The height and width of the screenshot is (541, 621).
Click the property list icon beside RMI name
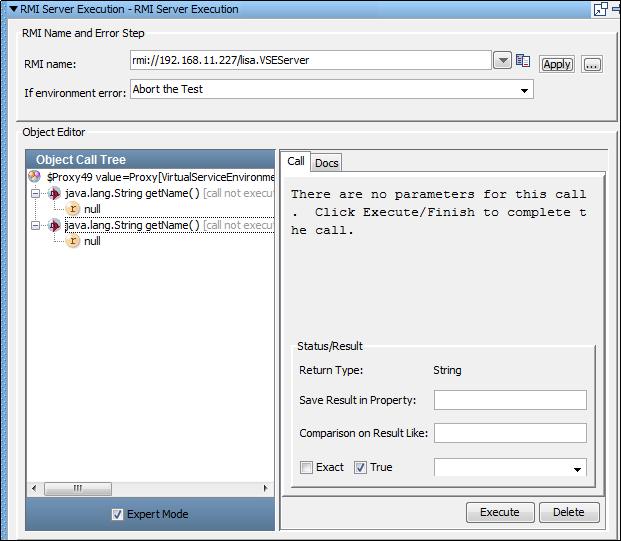pos(523,60)
